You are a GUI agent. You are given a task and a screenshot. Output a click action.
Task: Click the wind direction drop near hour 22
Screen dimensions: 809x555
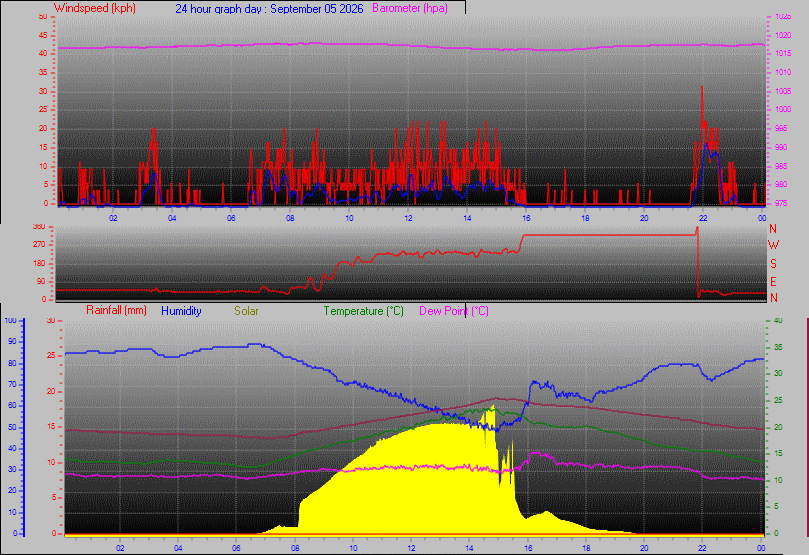pyautogui.click(x=698, y=263)
